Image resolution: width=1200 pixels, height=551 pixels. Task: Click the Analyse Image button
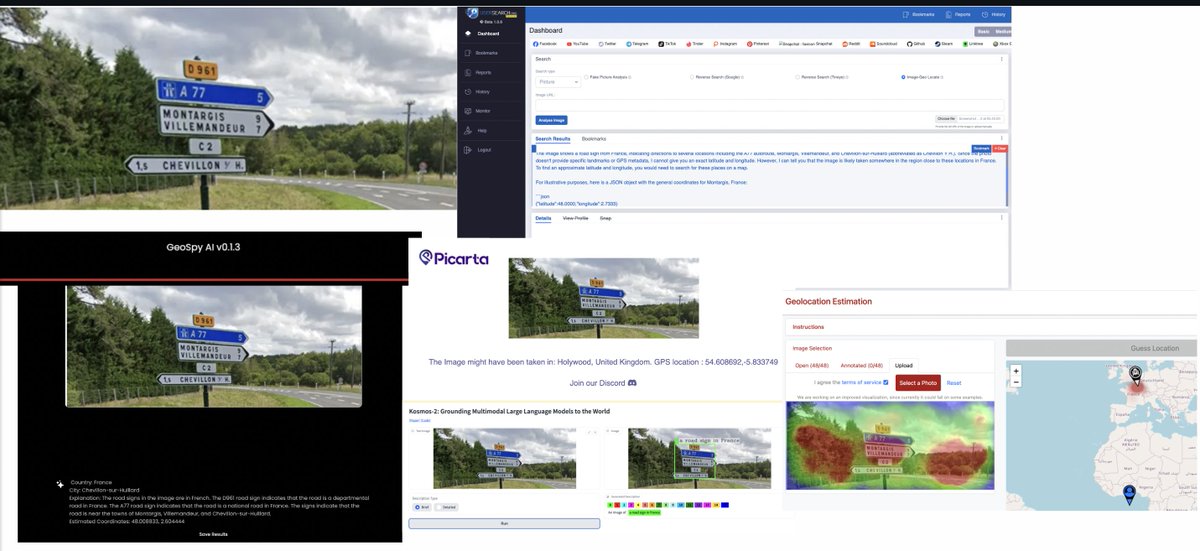(x=552, y=120)
